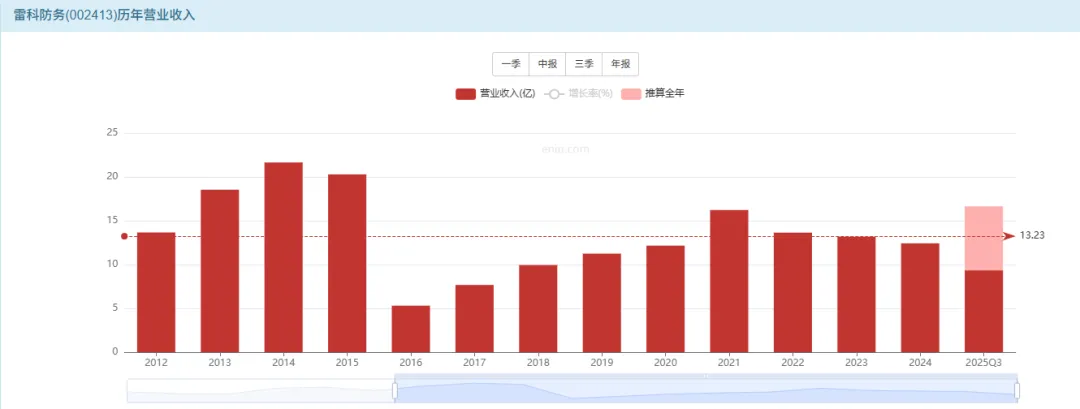
Task: Click the 2024 revenue bar
Action: click(920, 298)
